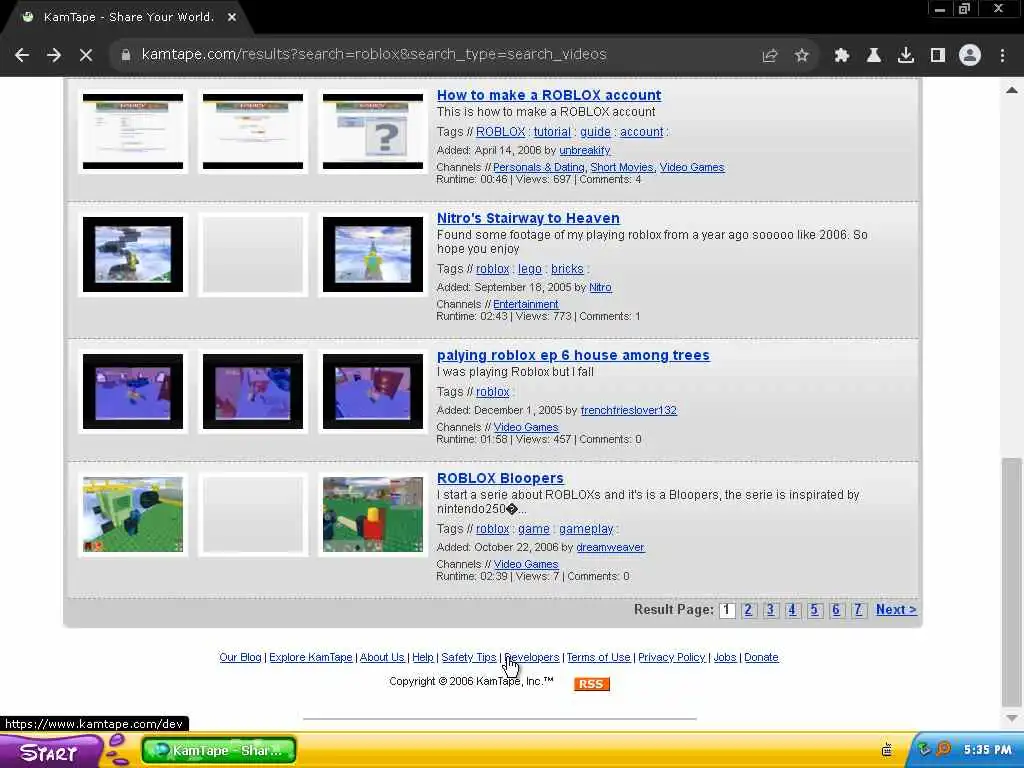
Task: Open the Chrome three-dot menu
Action: pos(1002,56)
